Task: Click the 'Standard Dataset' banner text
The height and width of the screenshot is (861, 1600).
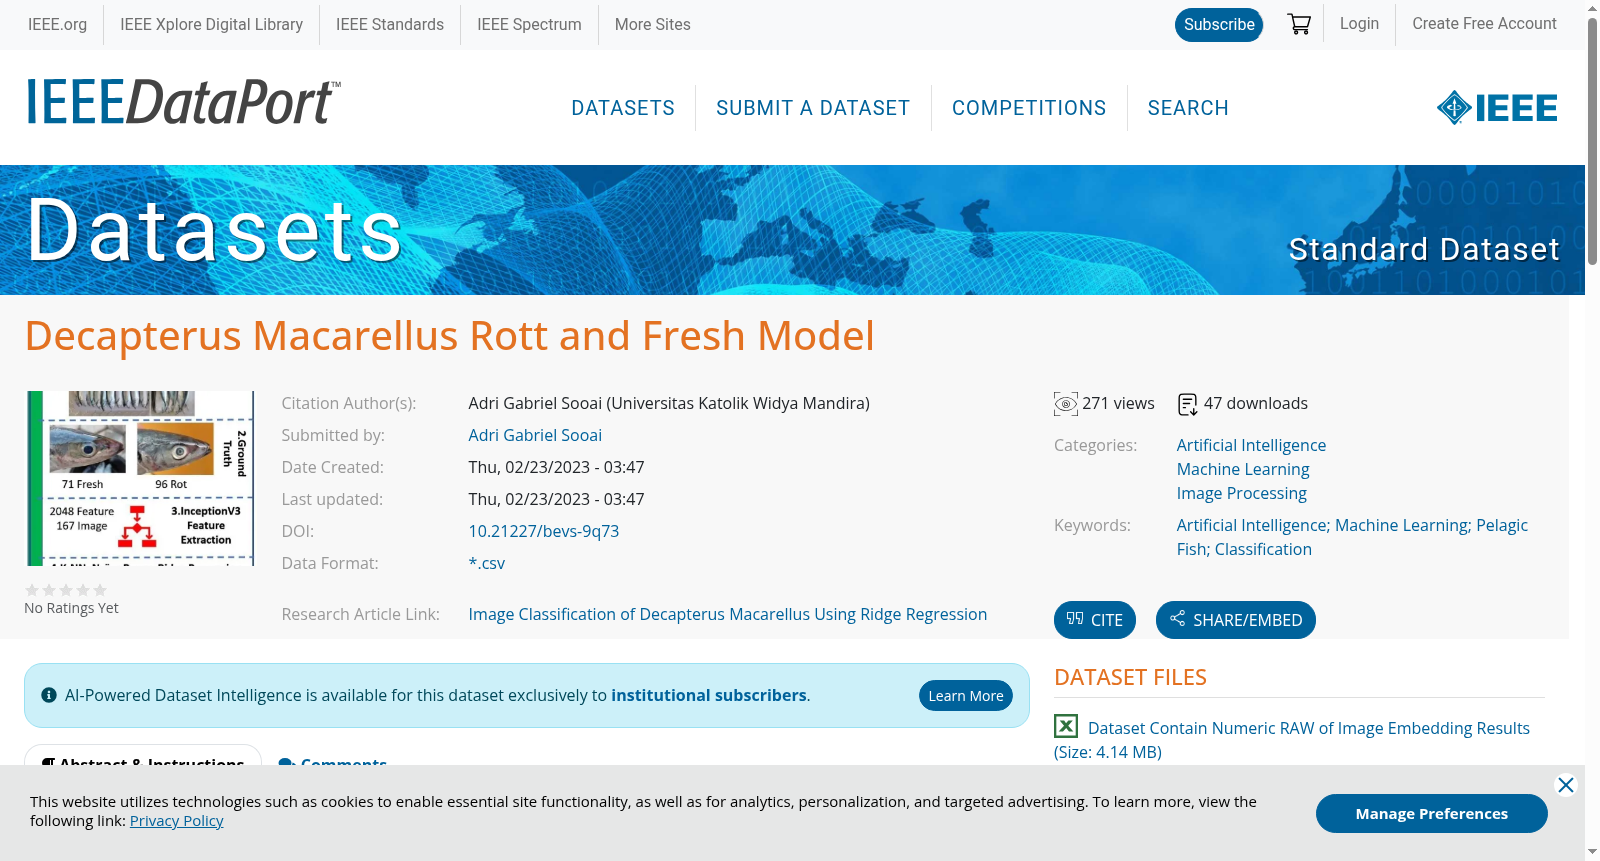Action: point(1424,249)
